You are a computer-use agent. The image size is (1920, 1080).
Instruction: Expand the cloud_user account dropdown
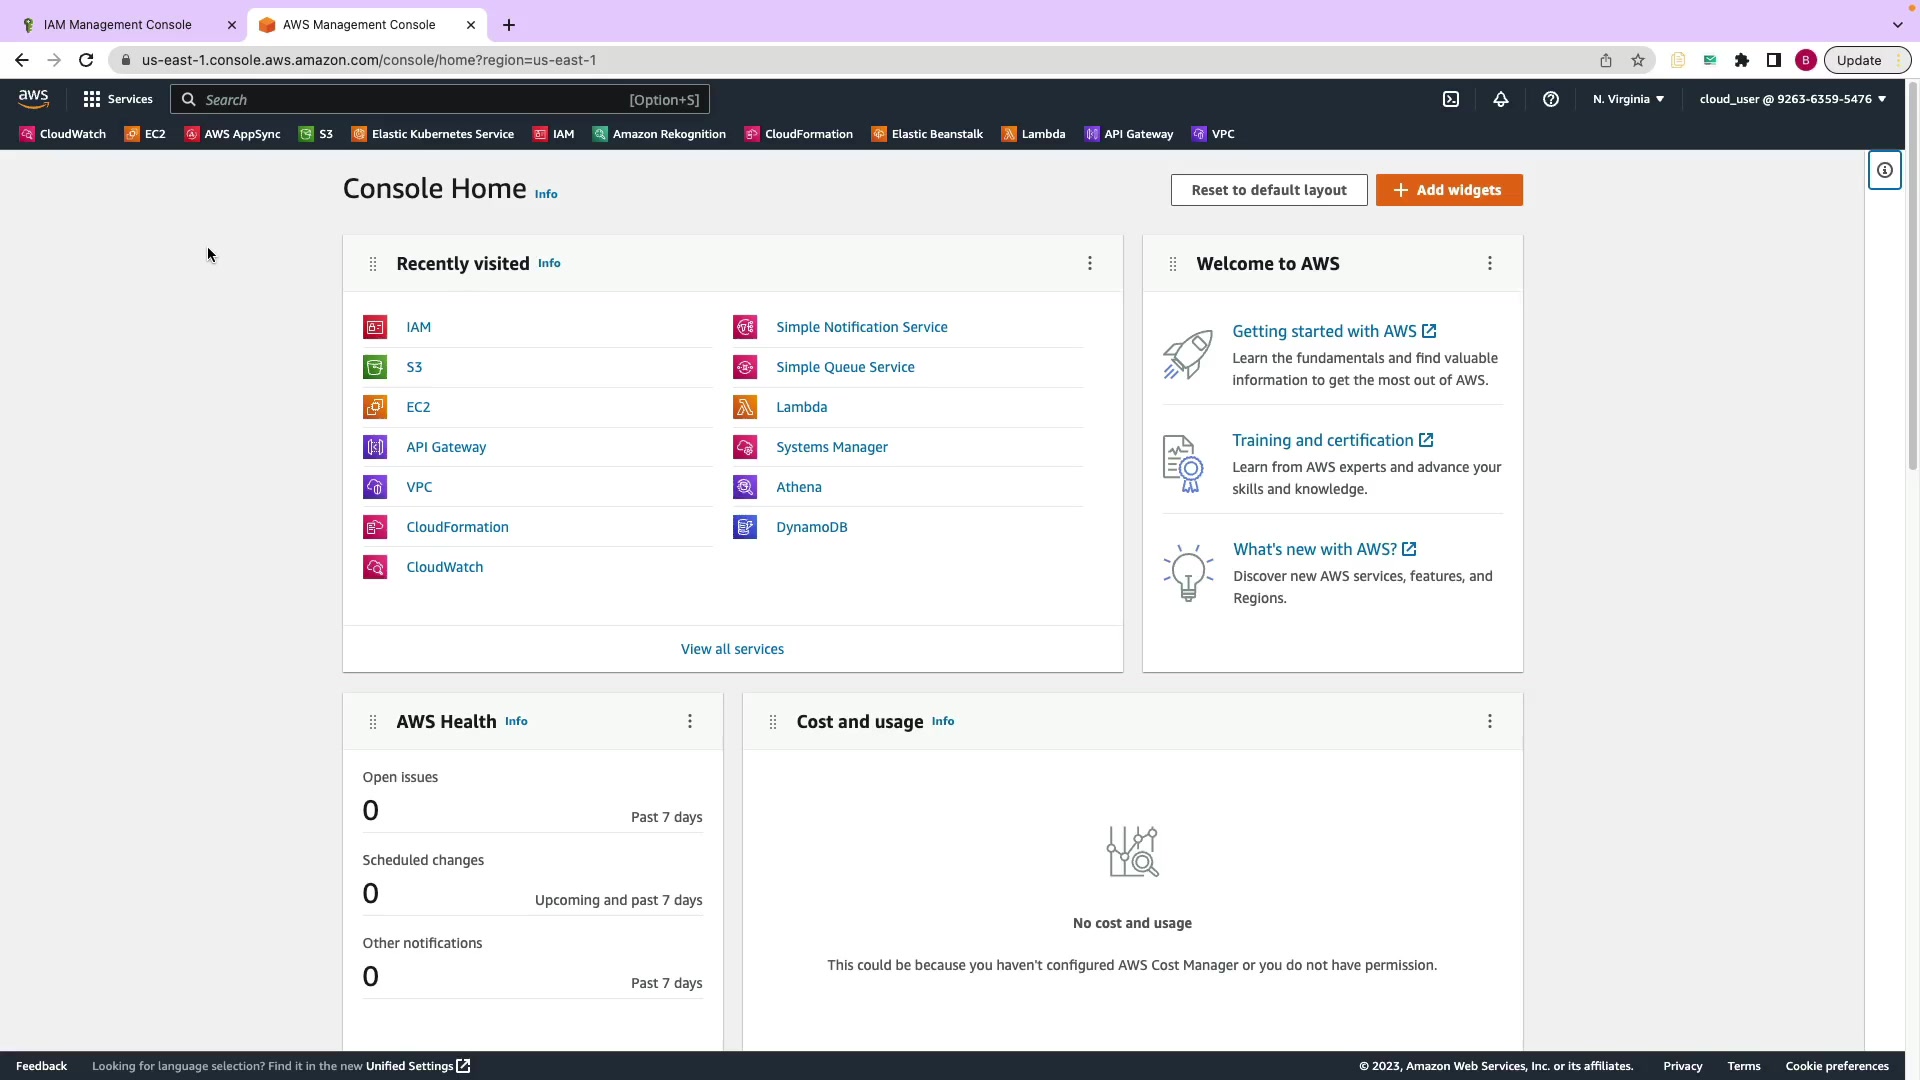point(1792,99)
